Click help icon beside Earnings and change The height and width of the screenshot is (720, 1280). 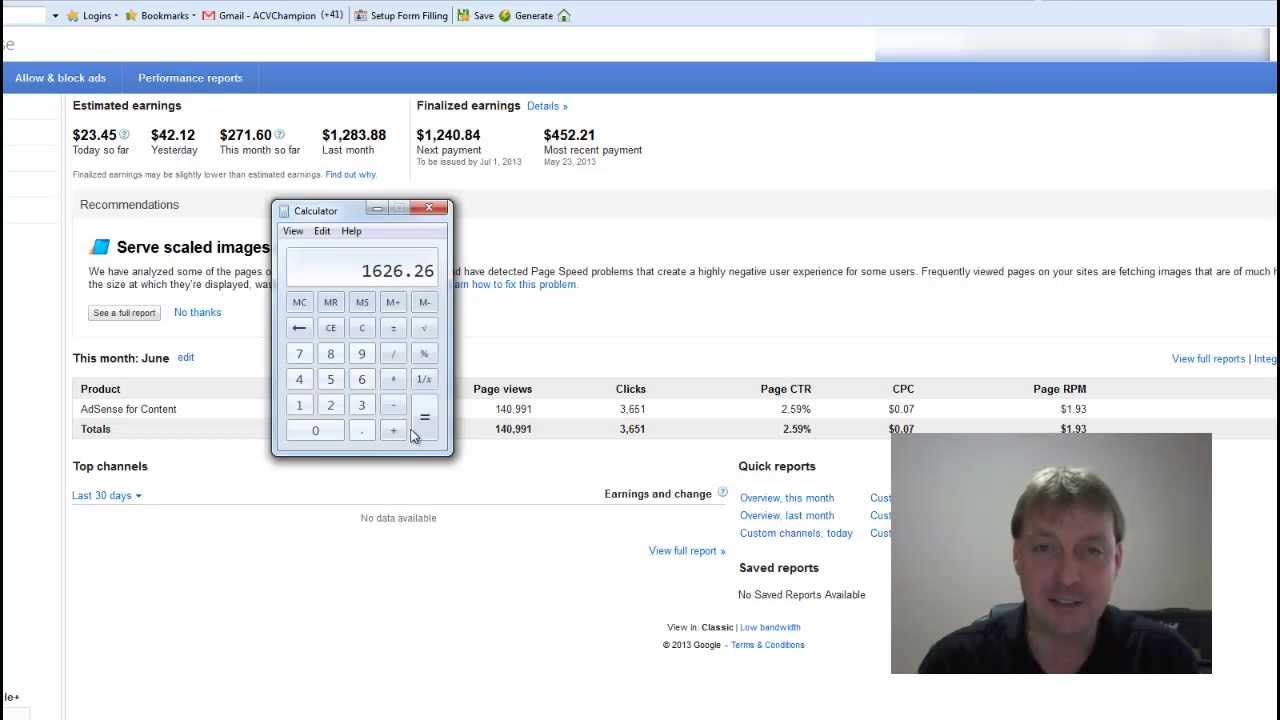(x=722, y=493)
